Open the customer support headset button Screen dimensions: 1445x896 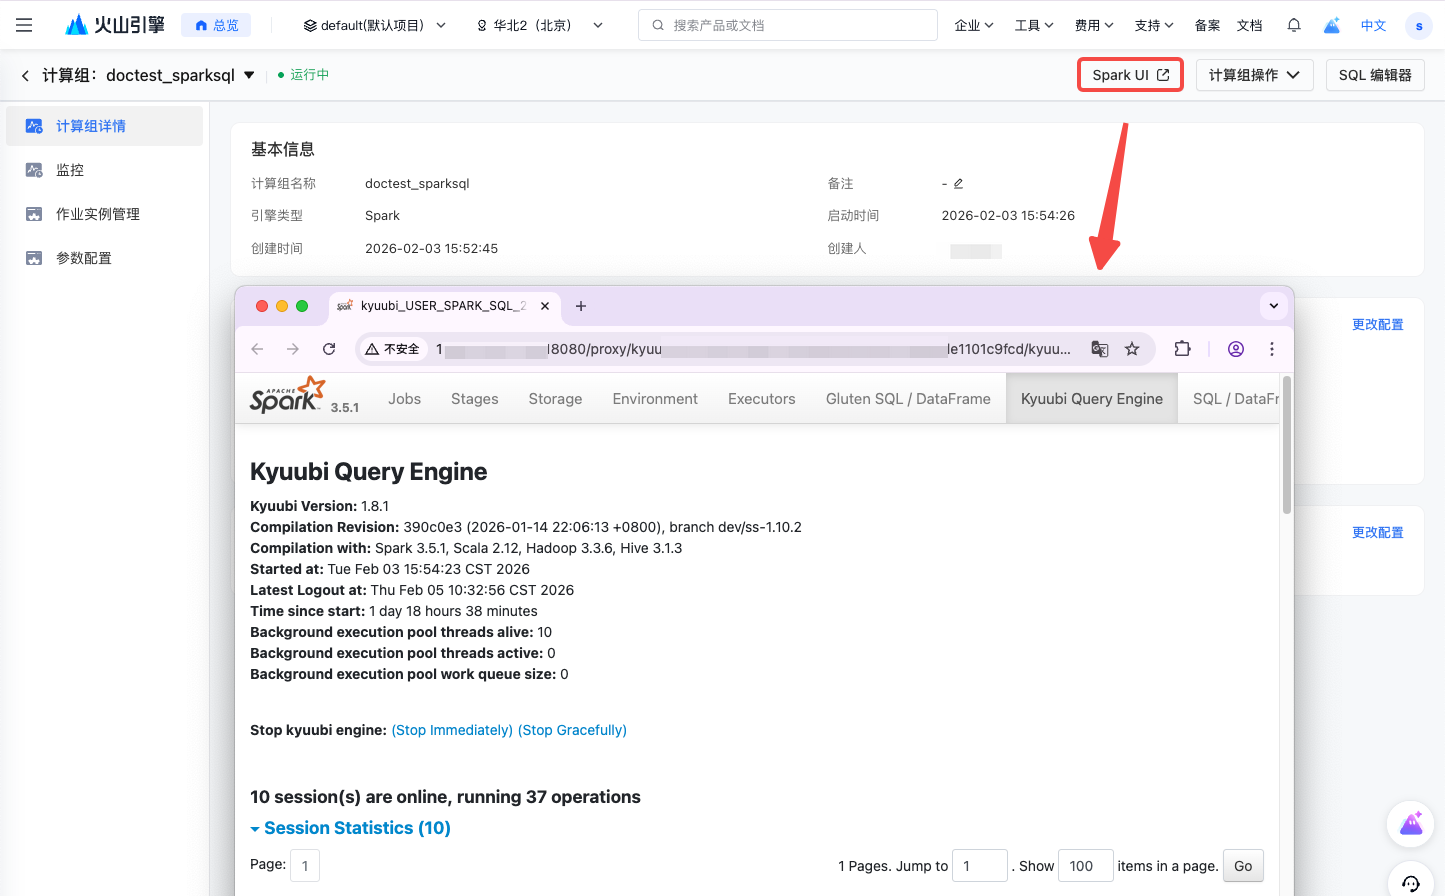1411,883
